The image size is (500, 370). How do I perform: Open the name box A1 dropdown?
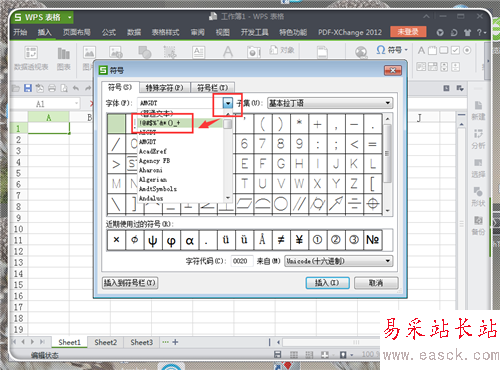(x=77, y=104)
